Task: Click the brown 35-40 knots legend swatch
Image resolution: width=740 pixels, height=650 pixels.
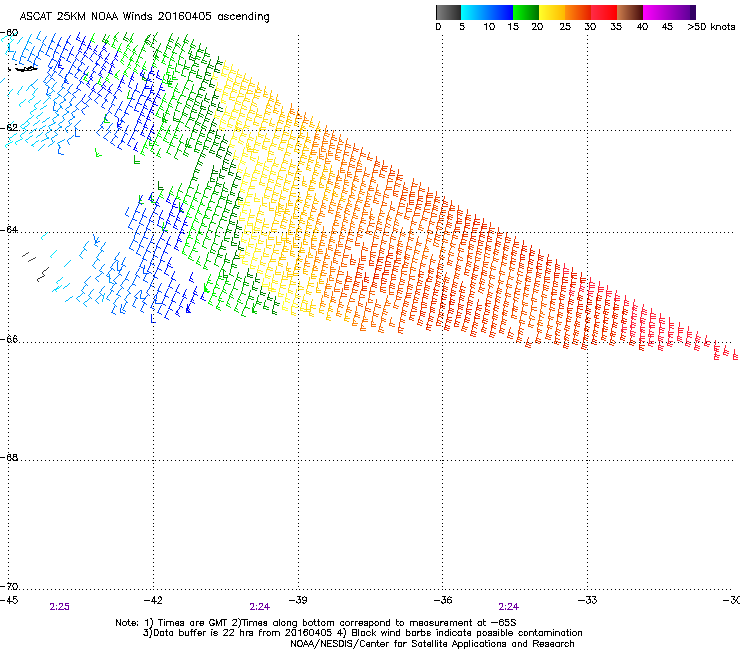Action: [x=630, y=12]
